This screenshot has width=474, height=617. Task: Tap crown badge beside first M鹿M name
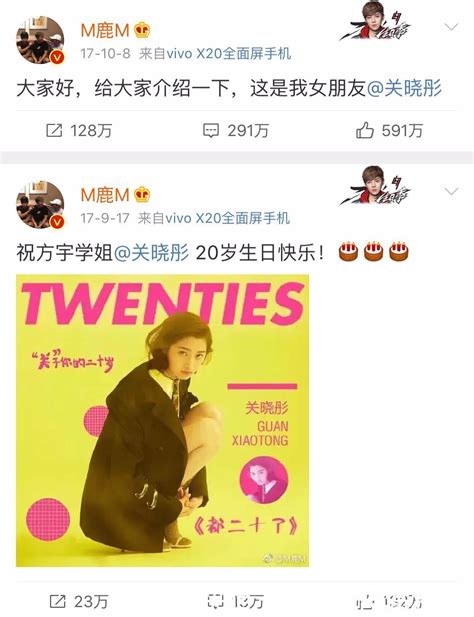(142, 30)
